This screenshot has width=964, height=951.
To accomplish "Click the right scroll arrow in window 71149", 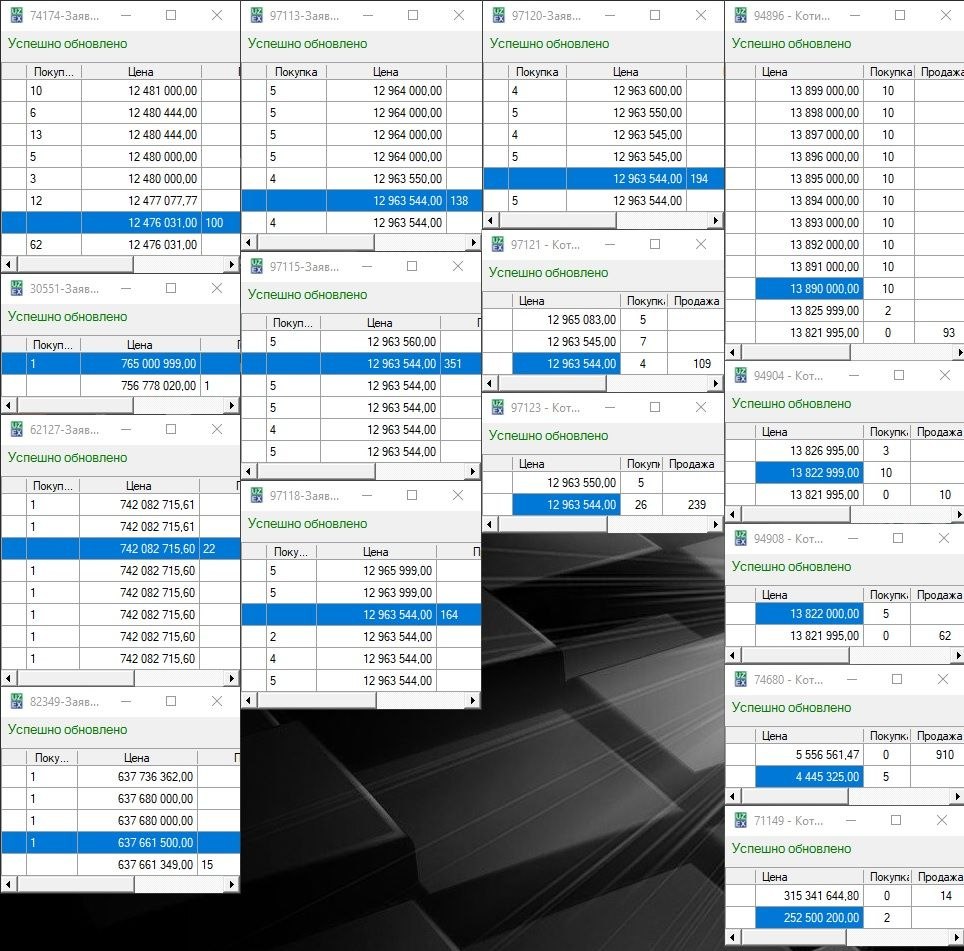I will tap(957, 938).
